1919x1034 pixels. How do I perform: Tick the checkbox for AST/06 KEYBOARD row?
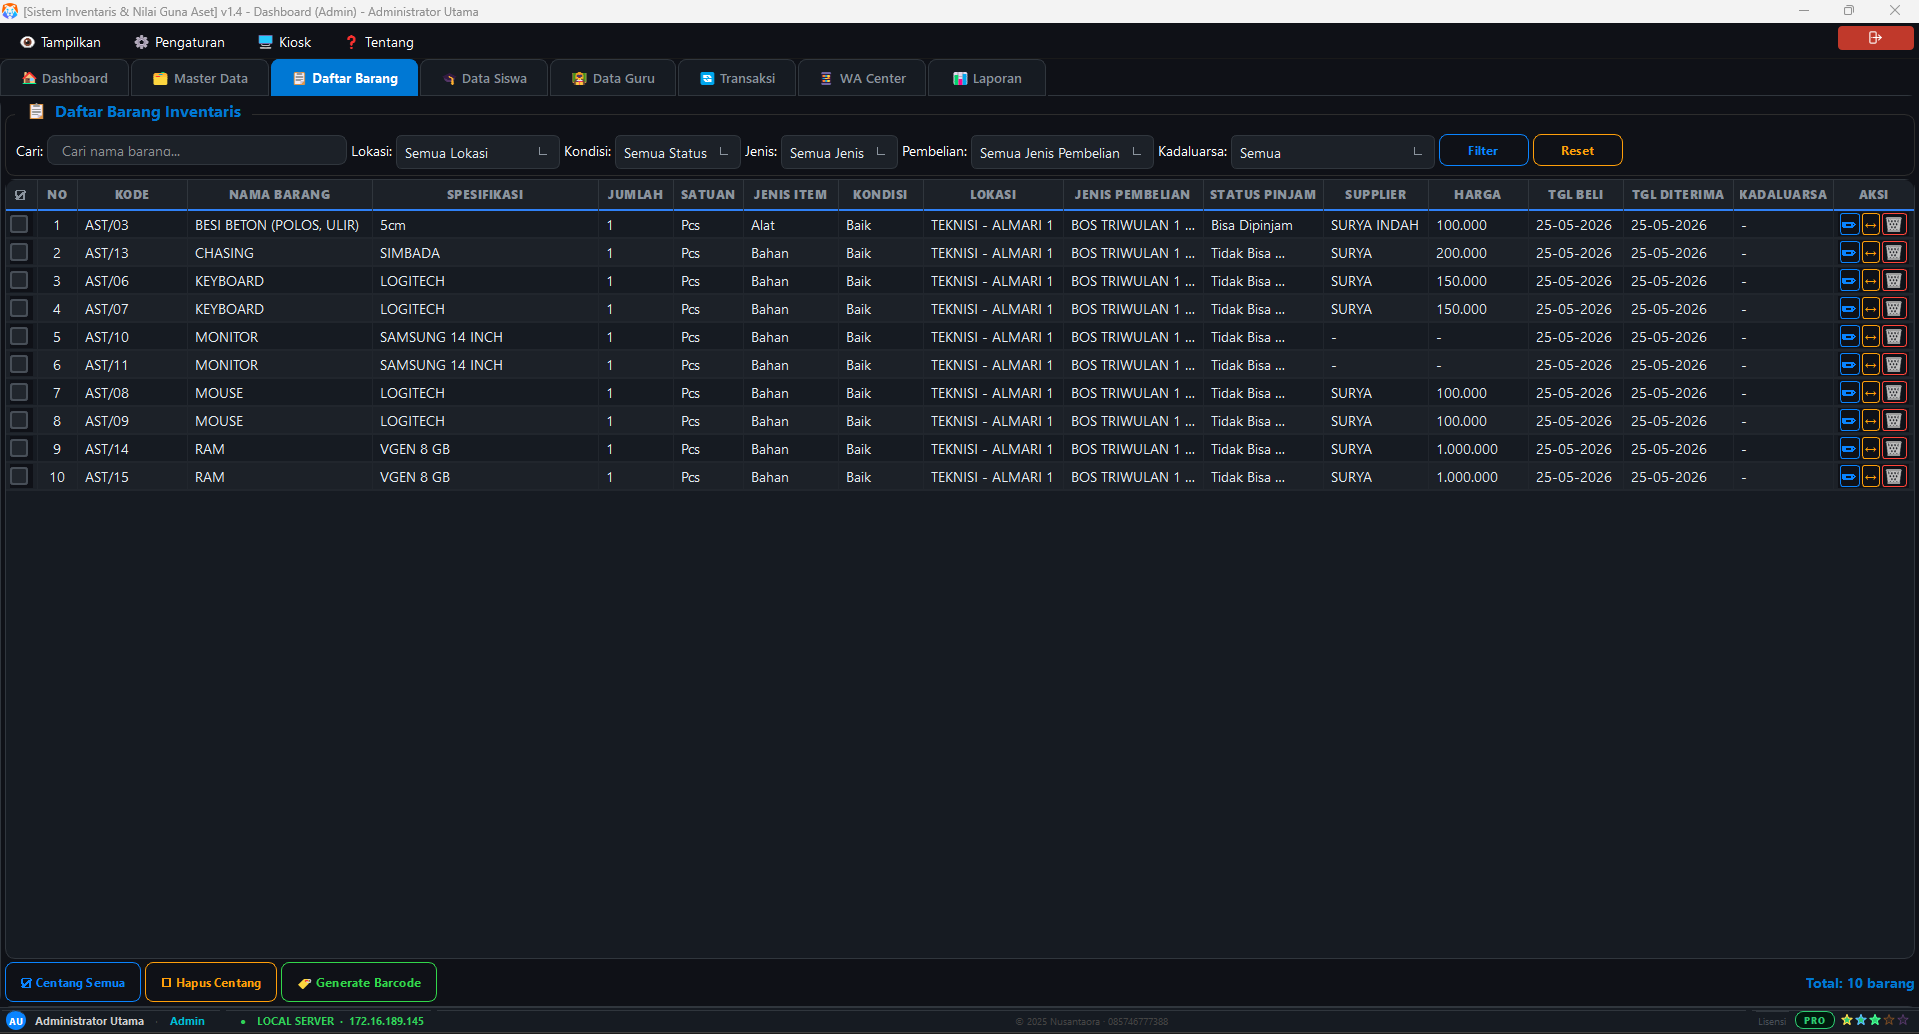(x=19, y=280)
